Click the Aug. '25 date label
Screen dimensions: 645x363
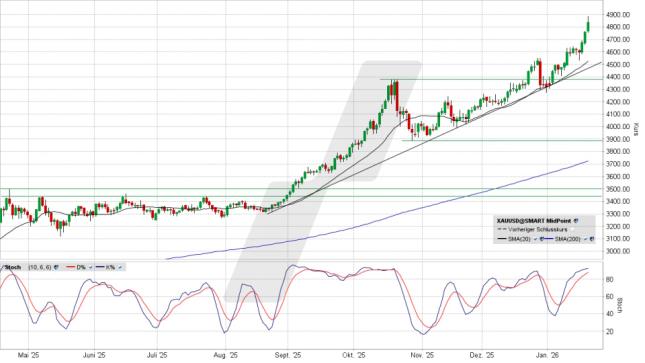point(226,355)
